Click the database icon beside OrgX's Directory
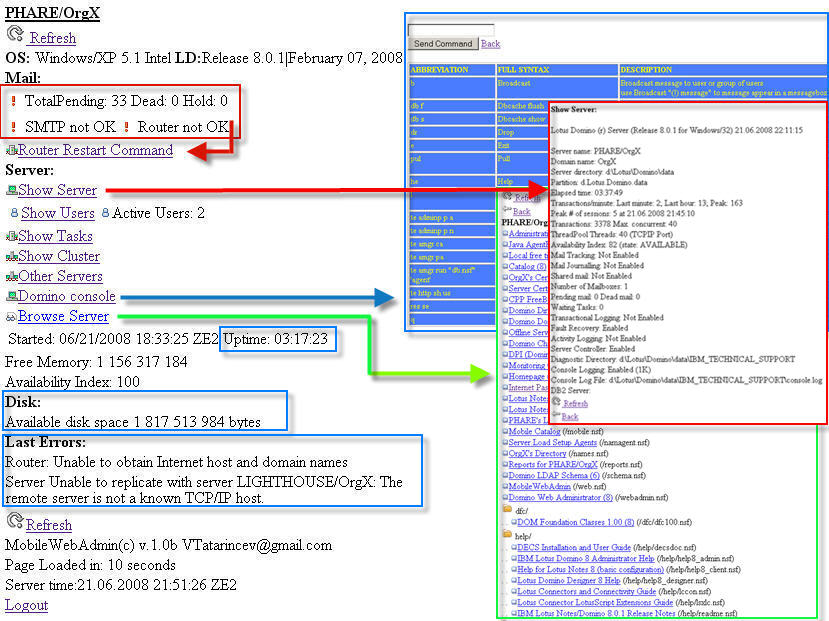 (505, 453)
